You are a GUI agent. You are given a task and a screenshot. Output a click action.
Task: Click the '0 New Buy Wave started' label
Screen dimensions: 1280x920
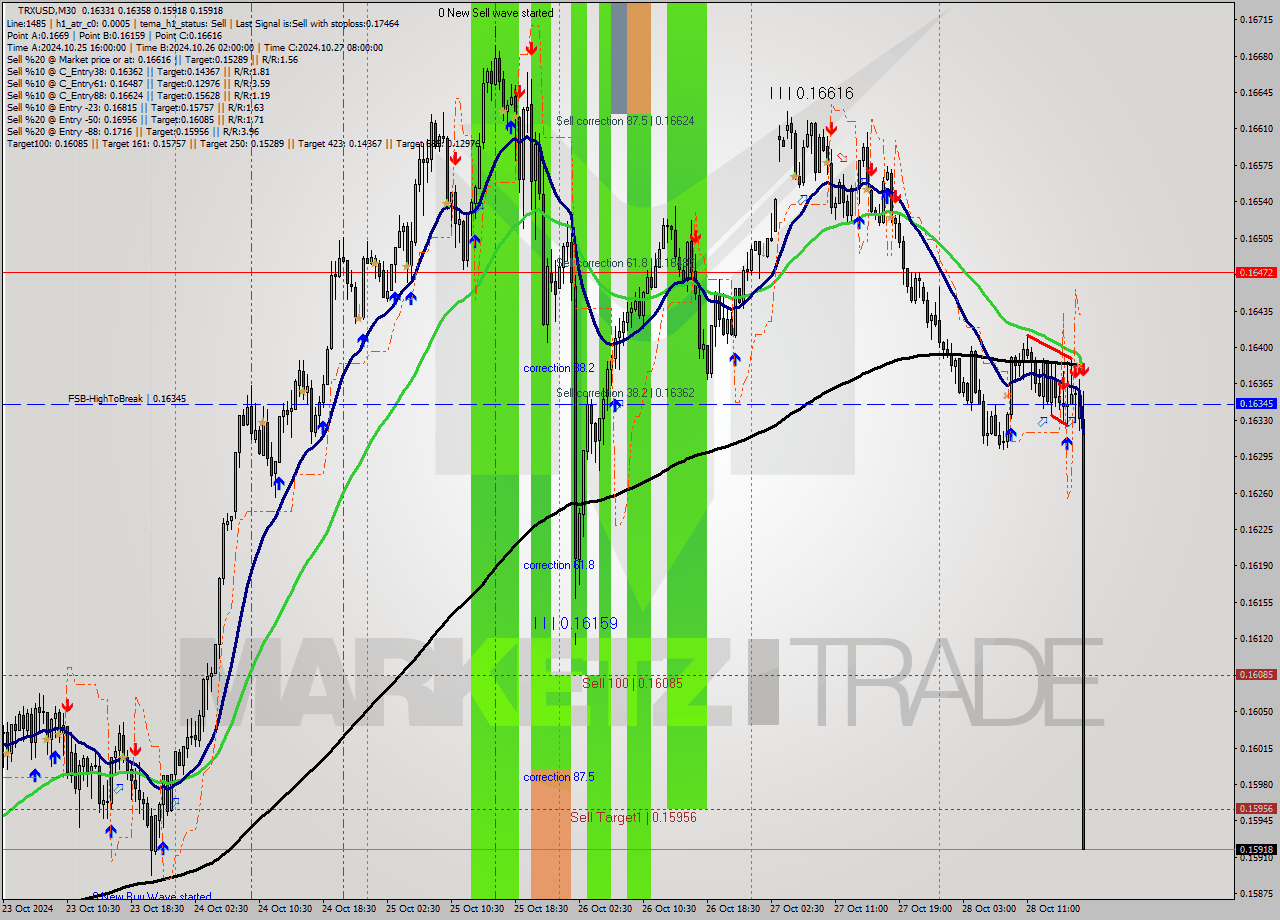(x=152, y=897)
